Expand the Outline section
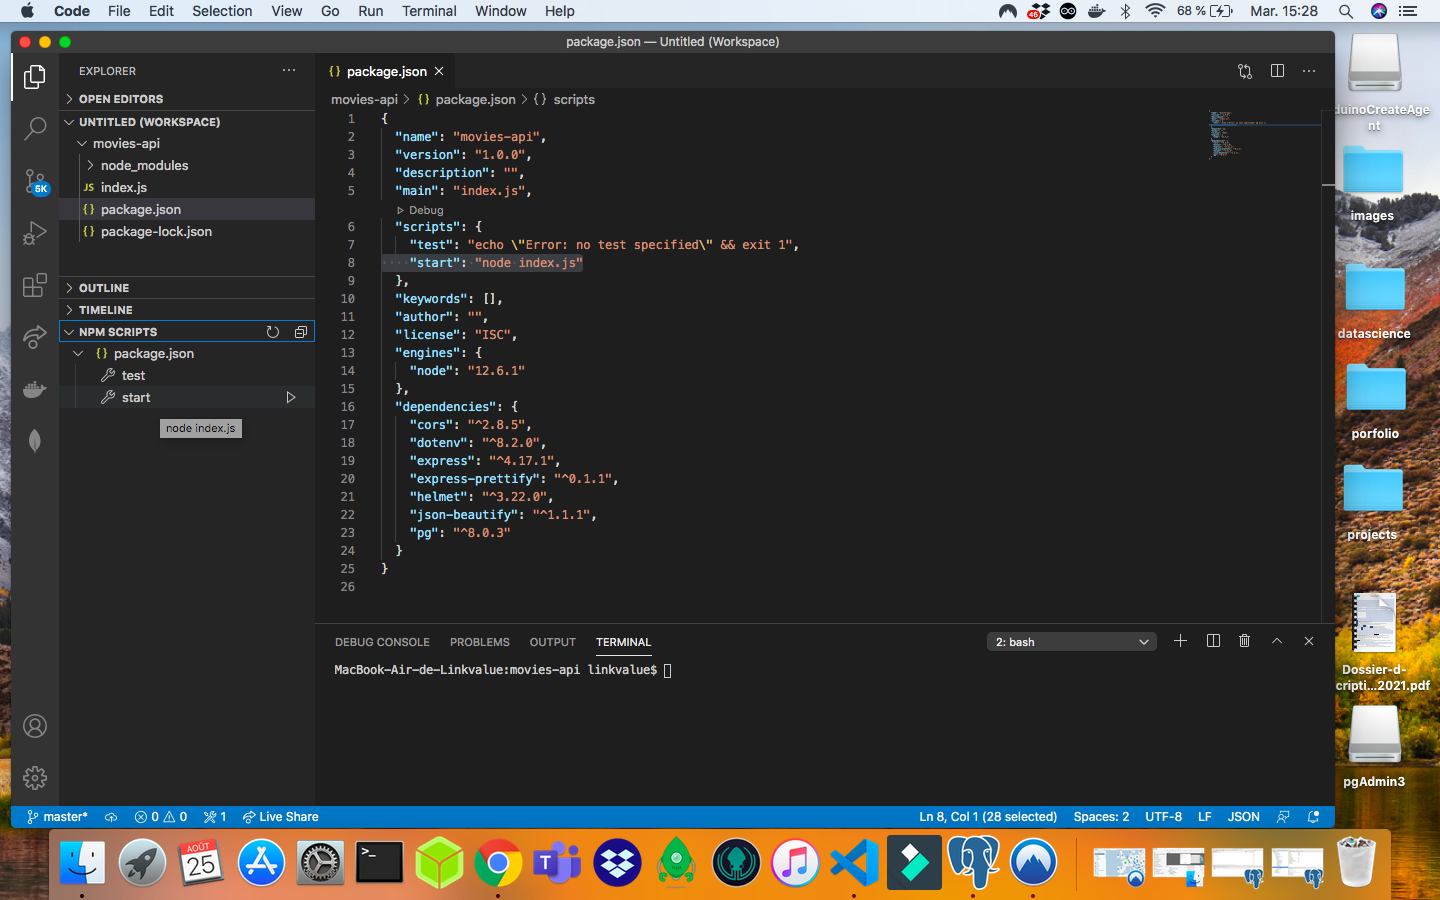This screenshot has width=1440, height=900. [x=187, y=288]
